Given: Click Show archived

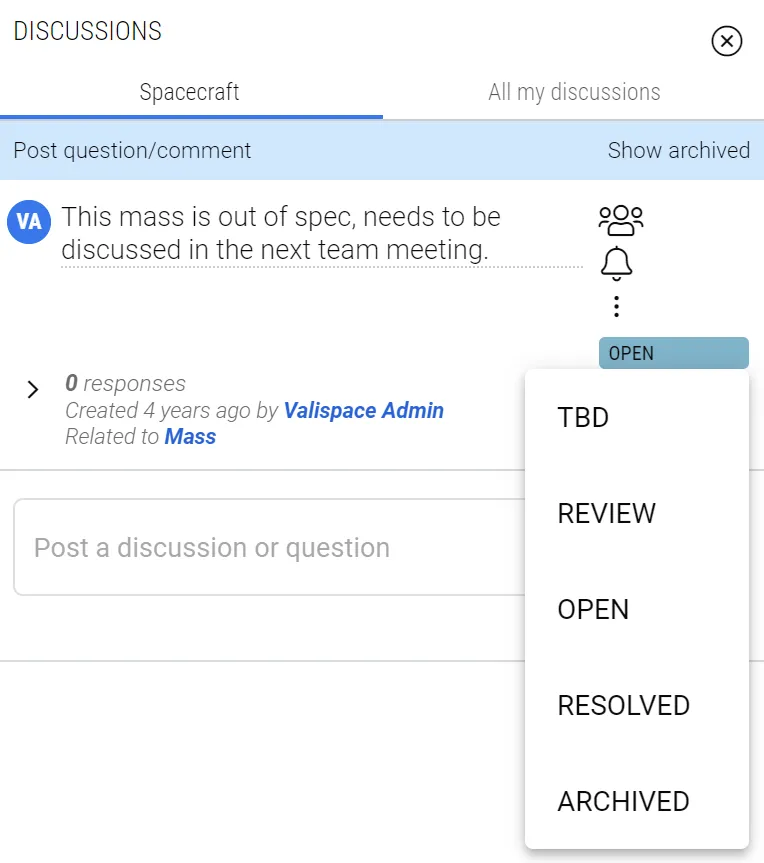Looking at the screenshot, I should pos(679,150).
